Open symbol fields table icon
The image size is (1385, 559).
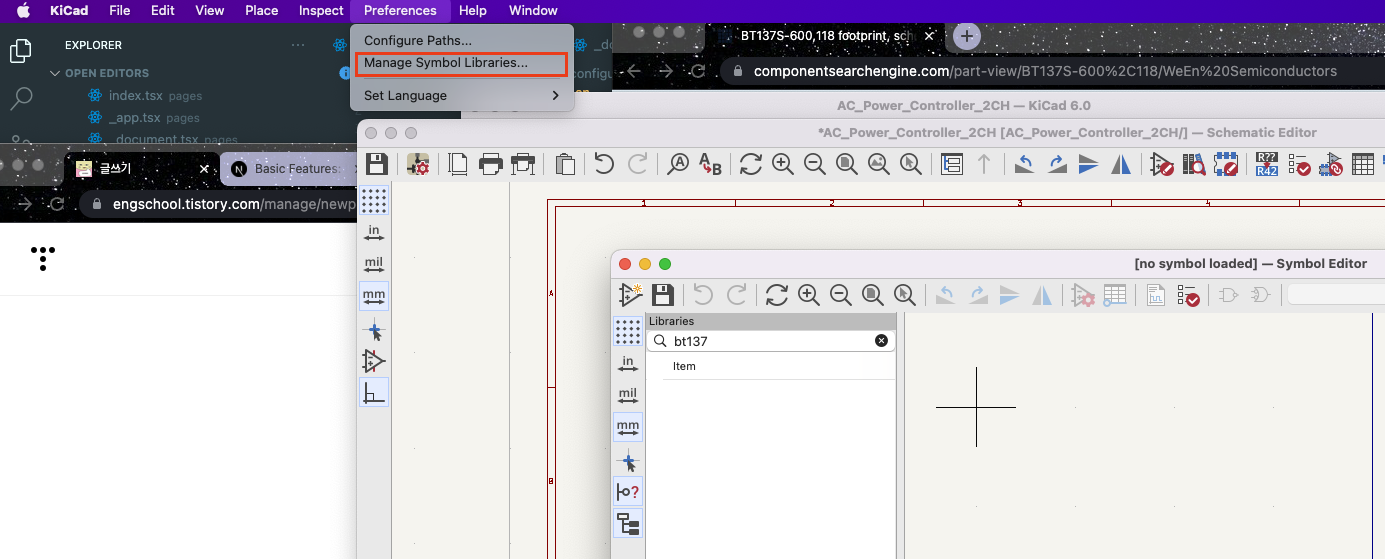1363,164
